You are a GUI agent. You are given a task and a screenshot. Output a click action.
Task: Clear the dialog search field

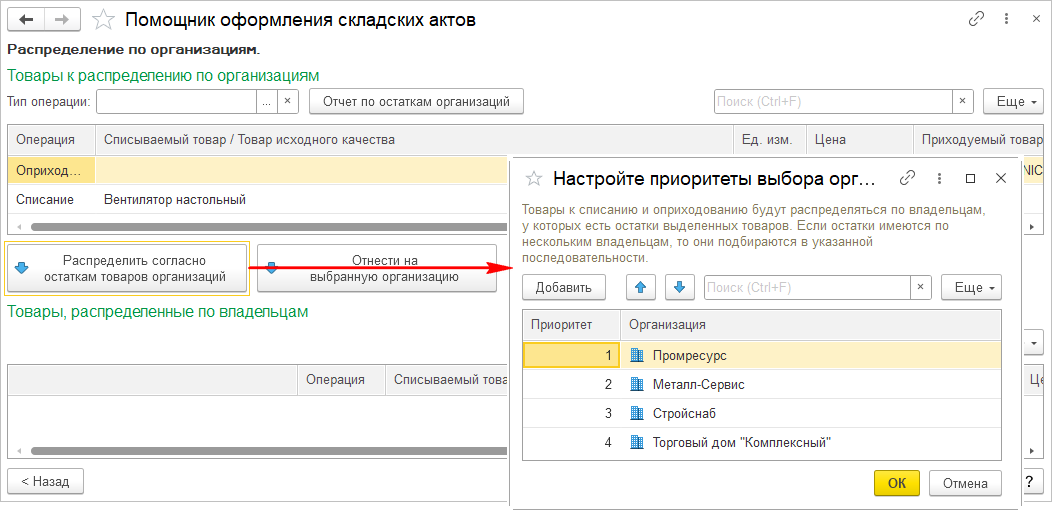click(x=922, y=288)
